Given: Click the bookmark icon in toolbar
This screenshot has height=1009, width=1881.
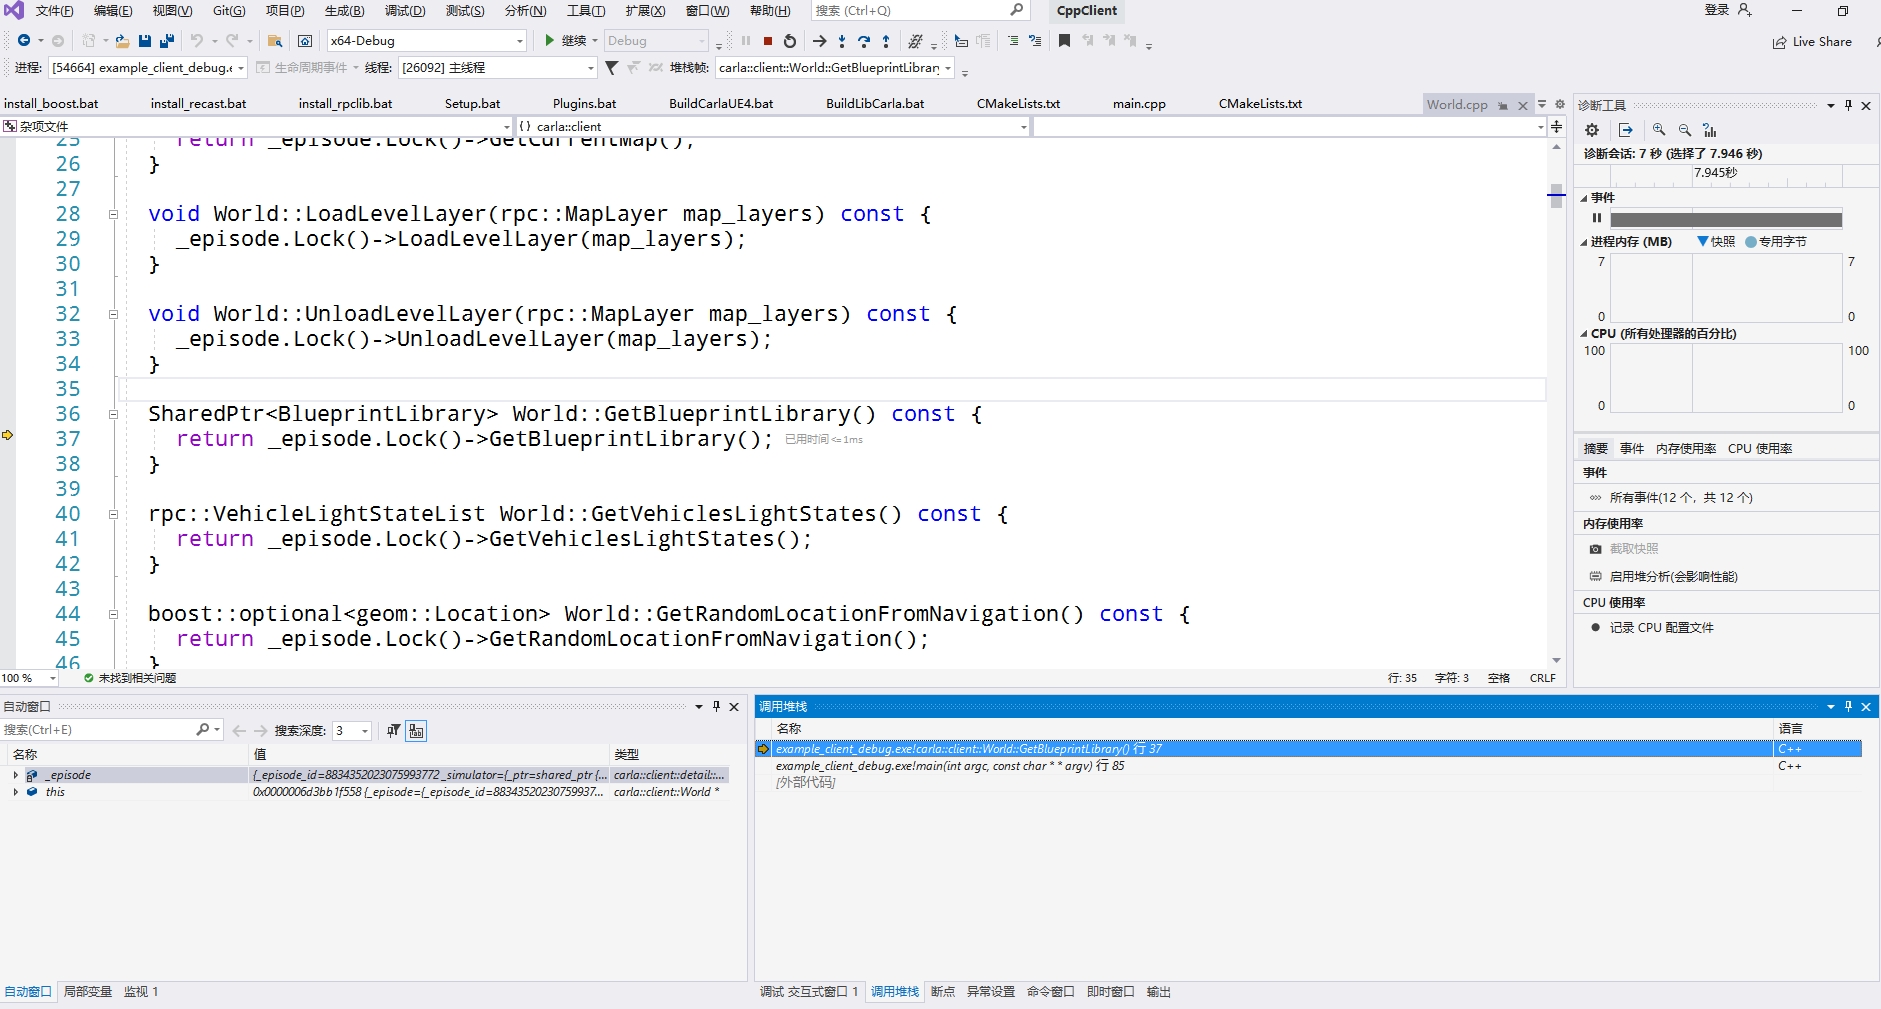Looking at the screenshot, I should pyautogui.click(x=1064, y=41).
